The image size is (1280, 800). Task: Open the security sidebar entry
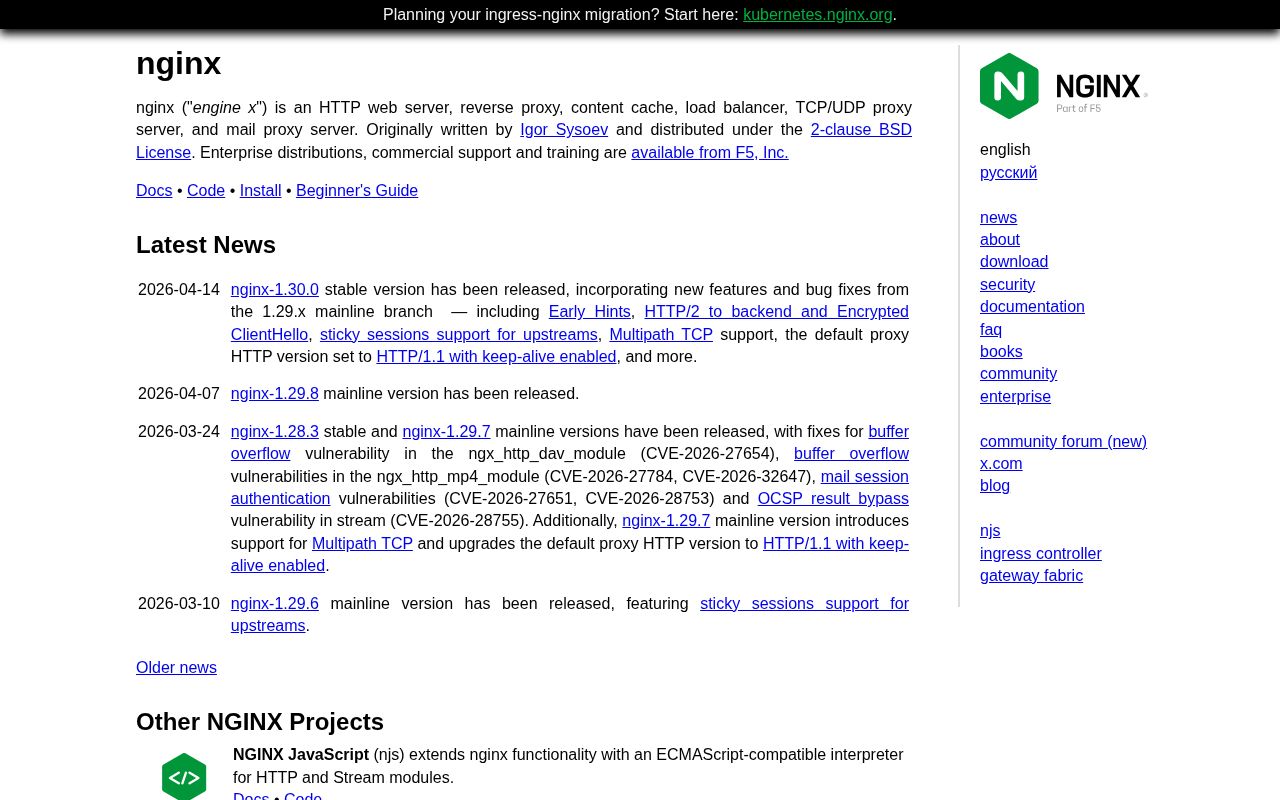click(1007, 284)
